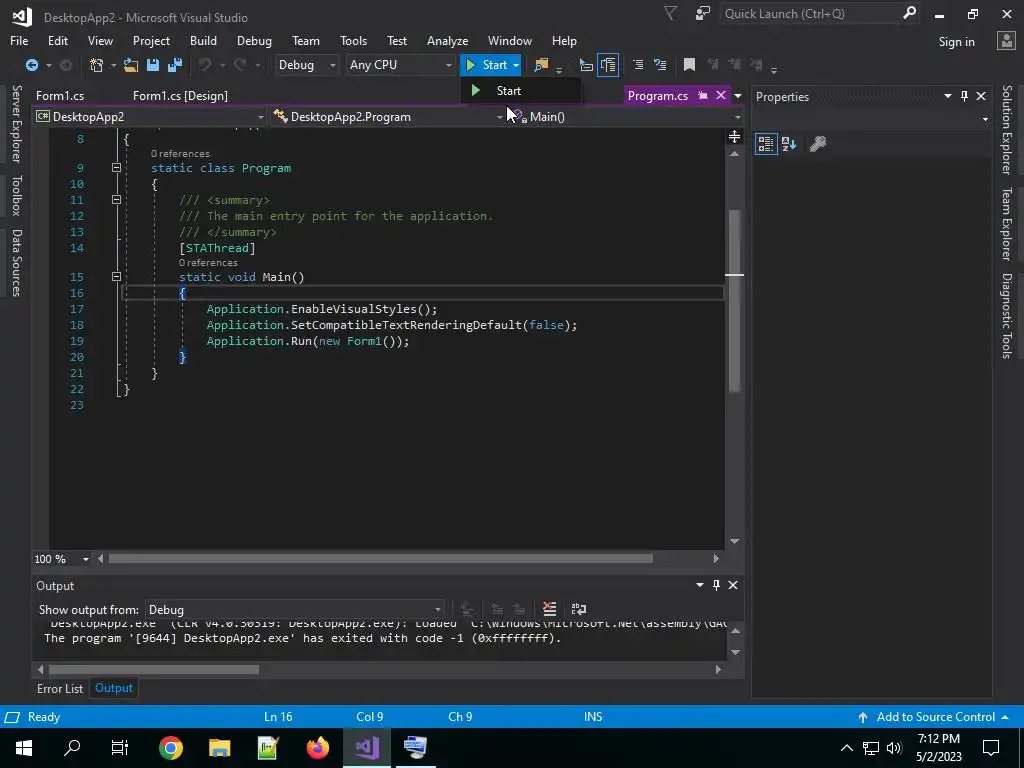Click the Navigate Backward arrow icon
This screenshot has height=768, width=1024.
(31, 65)
